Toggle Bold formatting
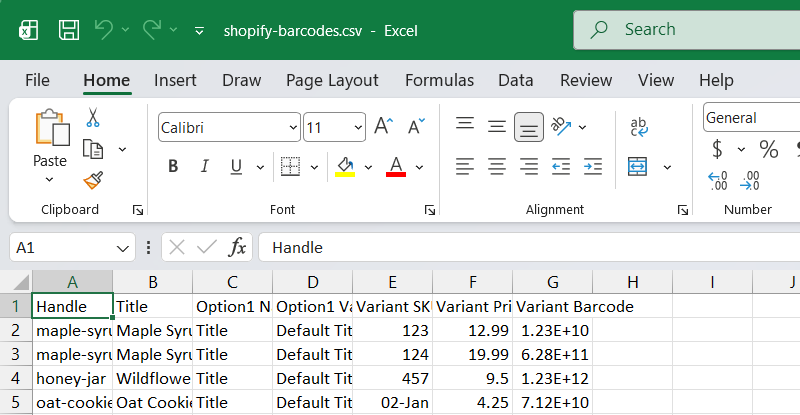Image resolution: width=800 pixels, height=415 pixels. [173, 166]
